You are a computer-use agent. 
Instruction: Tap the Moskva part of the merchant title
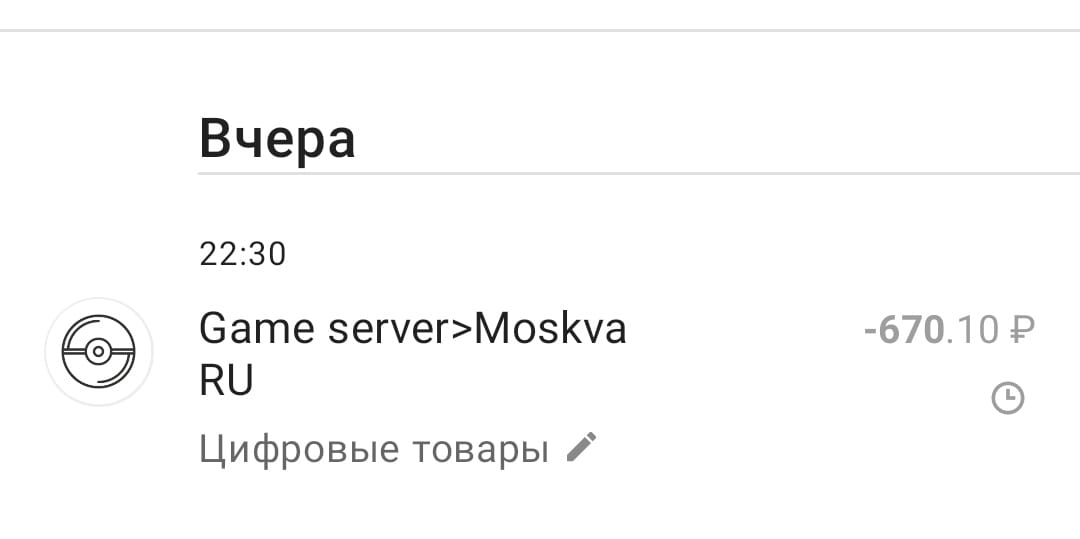(550, 329)
